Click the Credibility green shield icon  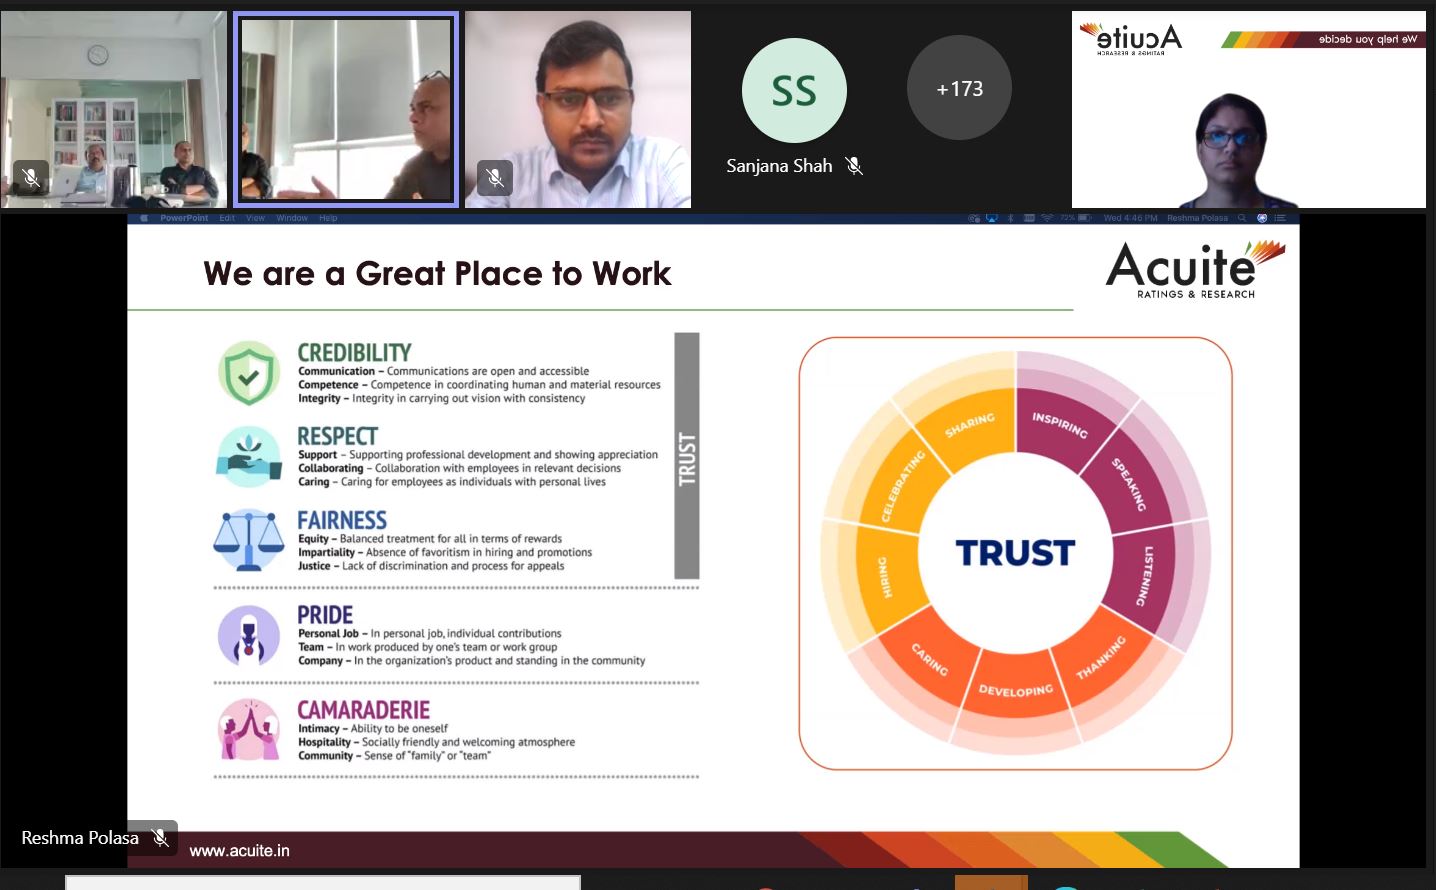click(249, 373)
